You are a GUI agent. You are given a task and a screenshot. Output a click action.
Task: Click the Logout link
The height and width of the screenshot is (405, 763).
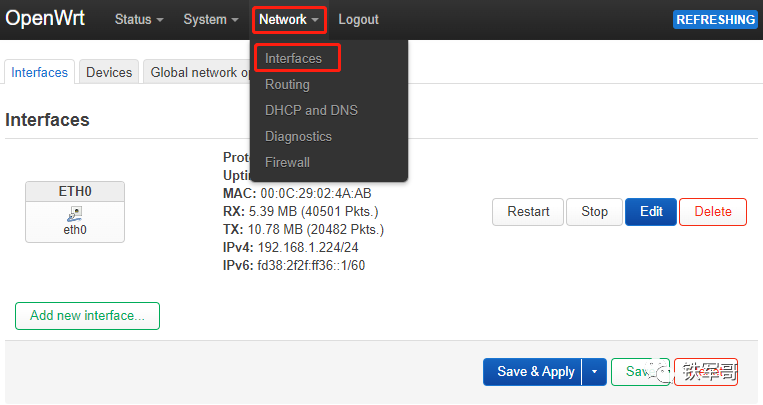point(358,19)
